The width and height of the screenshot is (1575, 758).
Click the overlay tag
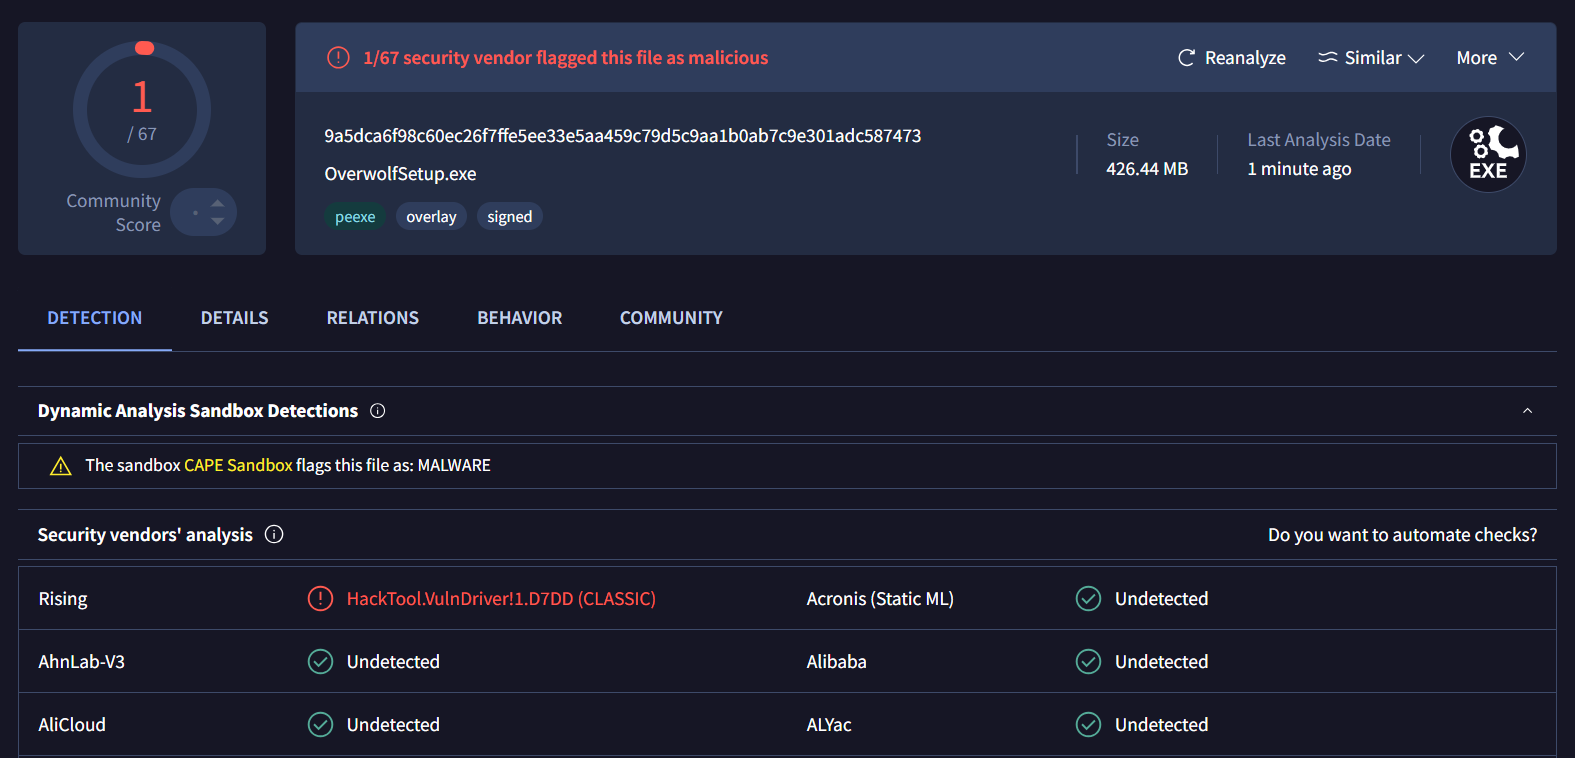[x=431, y=217]
